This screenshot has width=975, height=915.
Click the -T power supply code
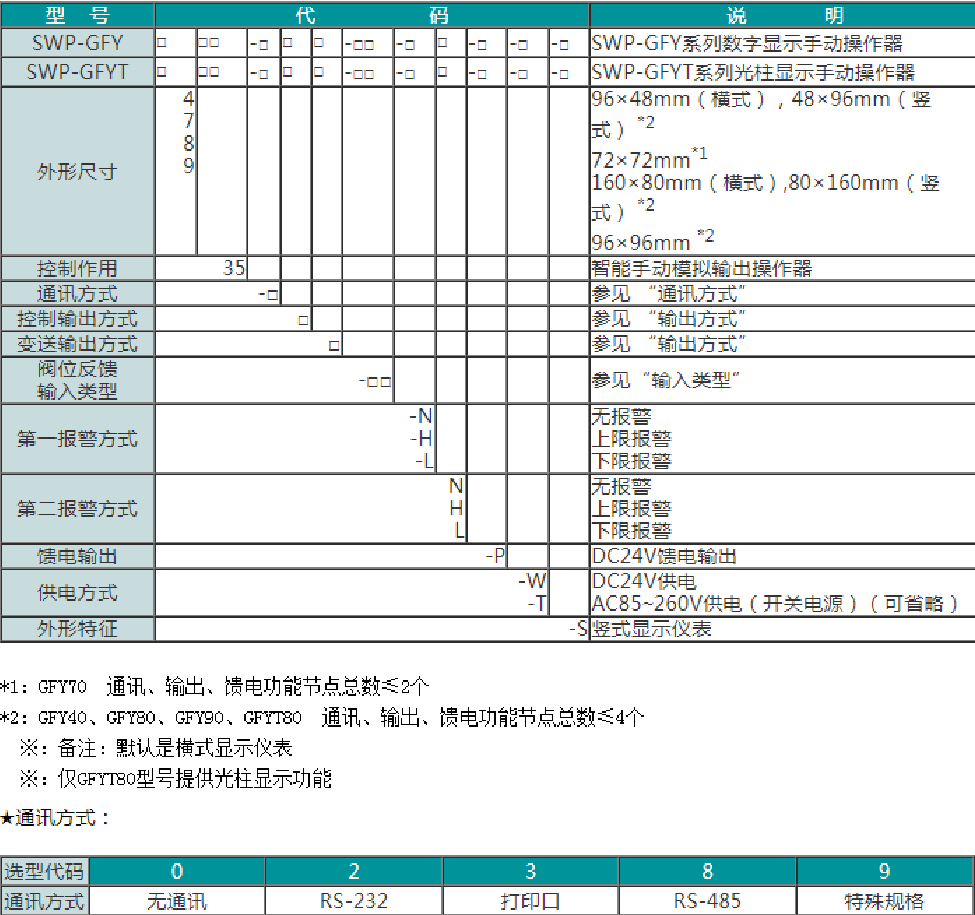coord(537,603)
